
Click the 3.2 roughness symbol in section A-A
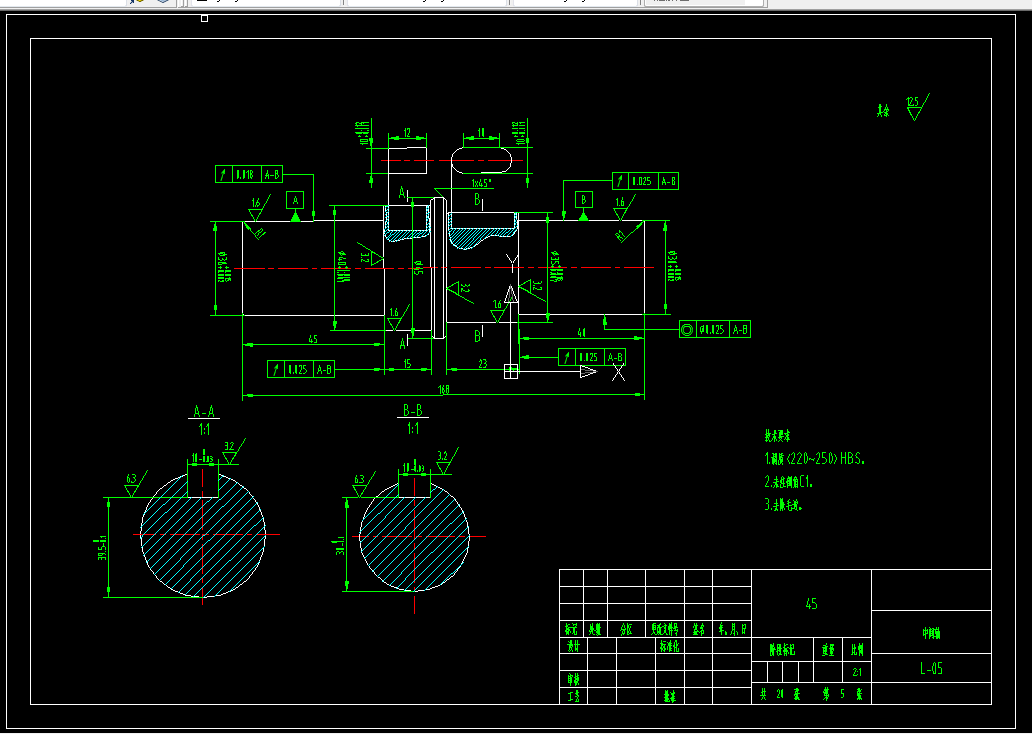pos(232,452)
